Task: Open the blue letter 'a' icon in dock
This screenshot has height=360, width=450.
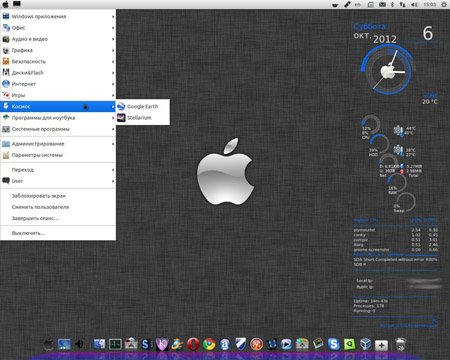Action: [225, 344]
